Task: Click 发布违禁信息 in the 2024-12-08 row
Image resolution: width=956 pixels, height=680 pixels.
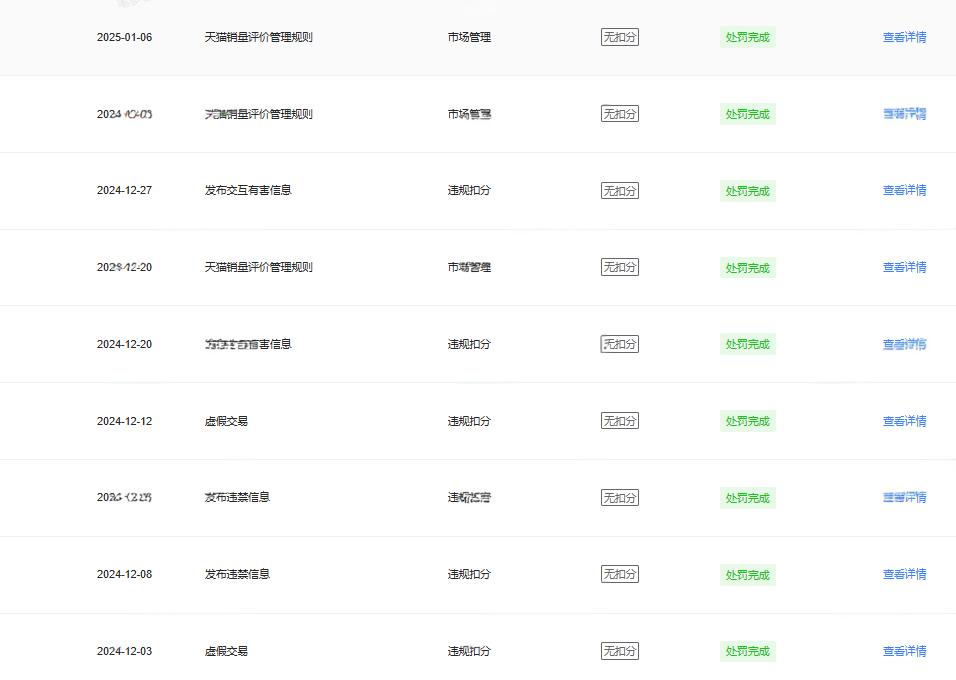Action: (x=237, y=574)
